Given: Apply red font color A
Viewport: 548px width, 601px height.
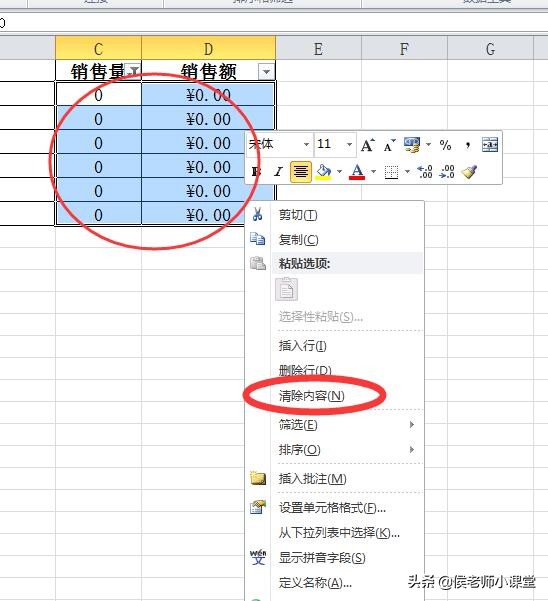Looking at the screenshot, I should pos(357,171).
